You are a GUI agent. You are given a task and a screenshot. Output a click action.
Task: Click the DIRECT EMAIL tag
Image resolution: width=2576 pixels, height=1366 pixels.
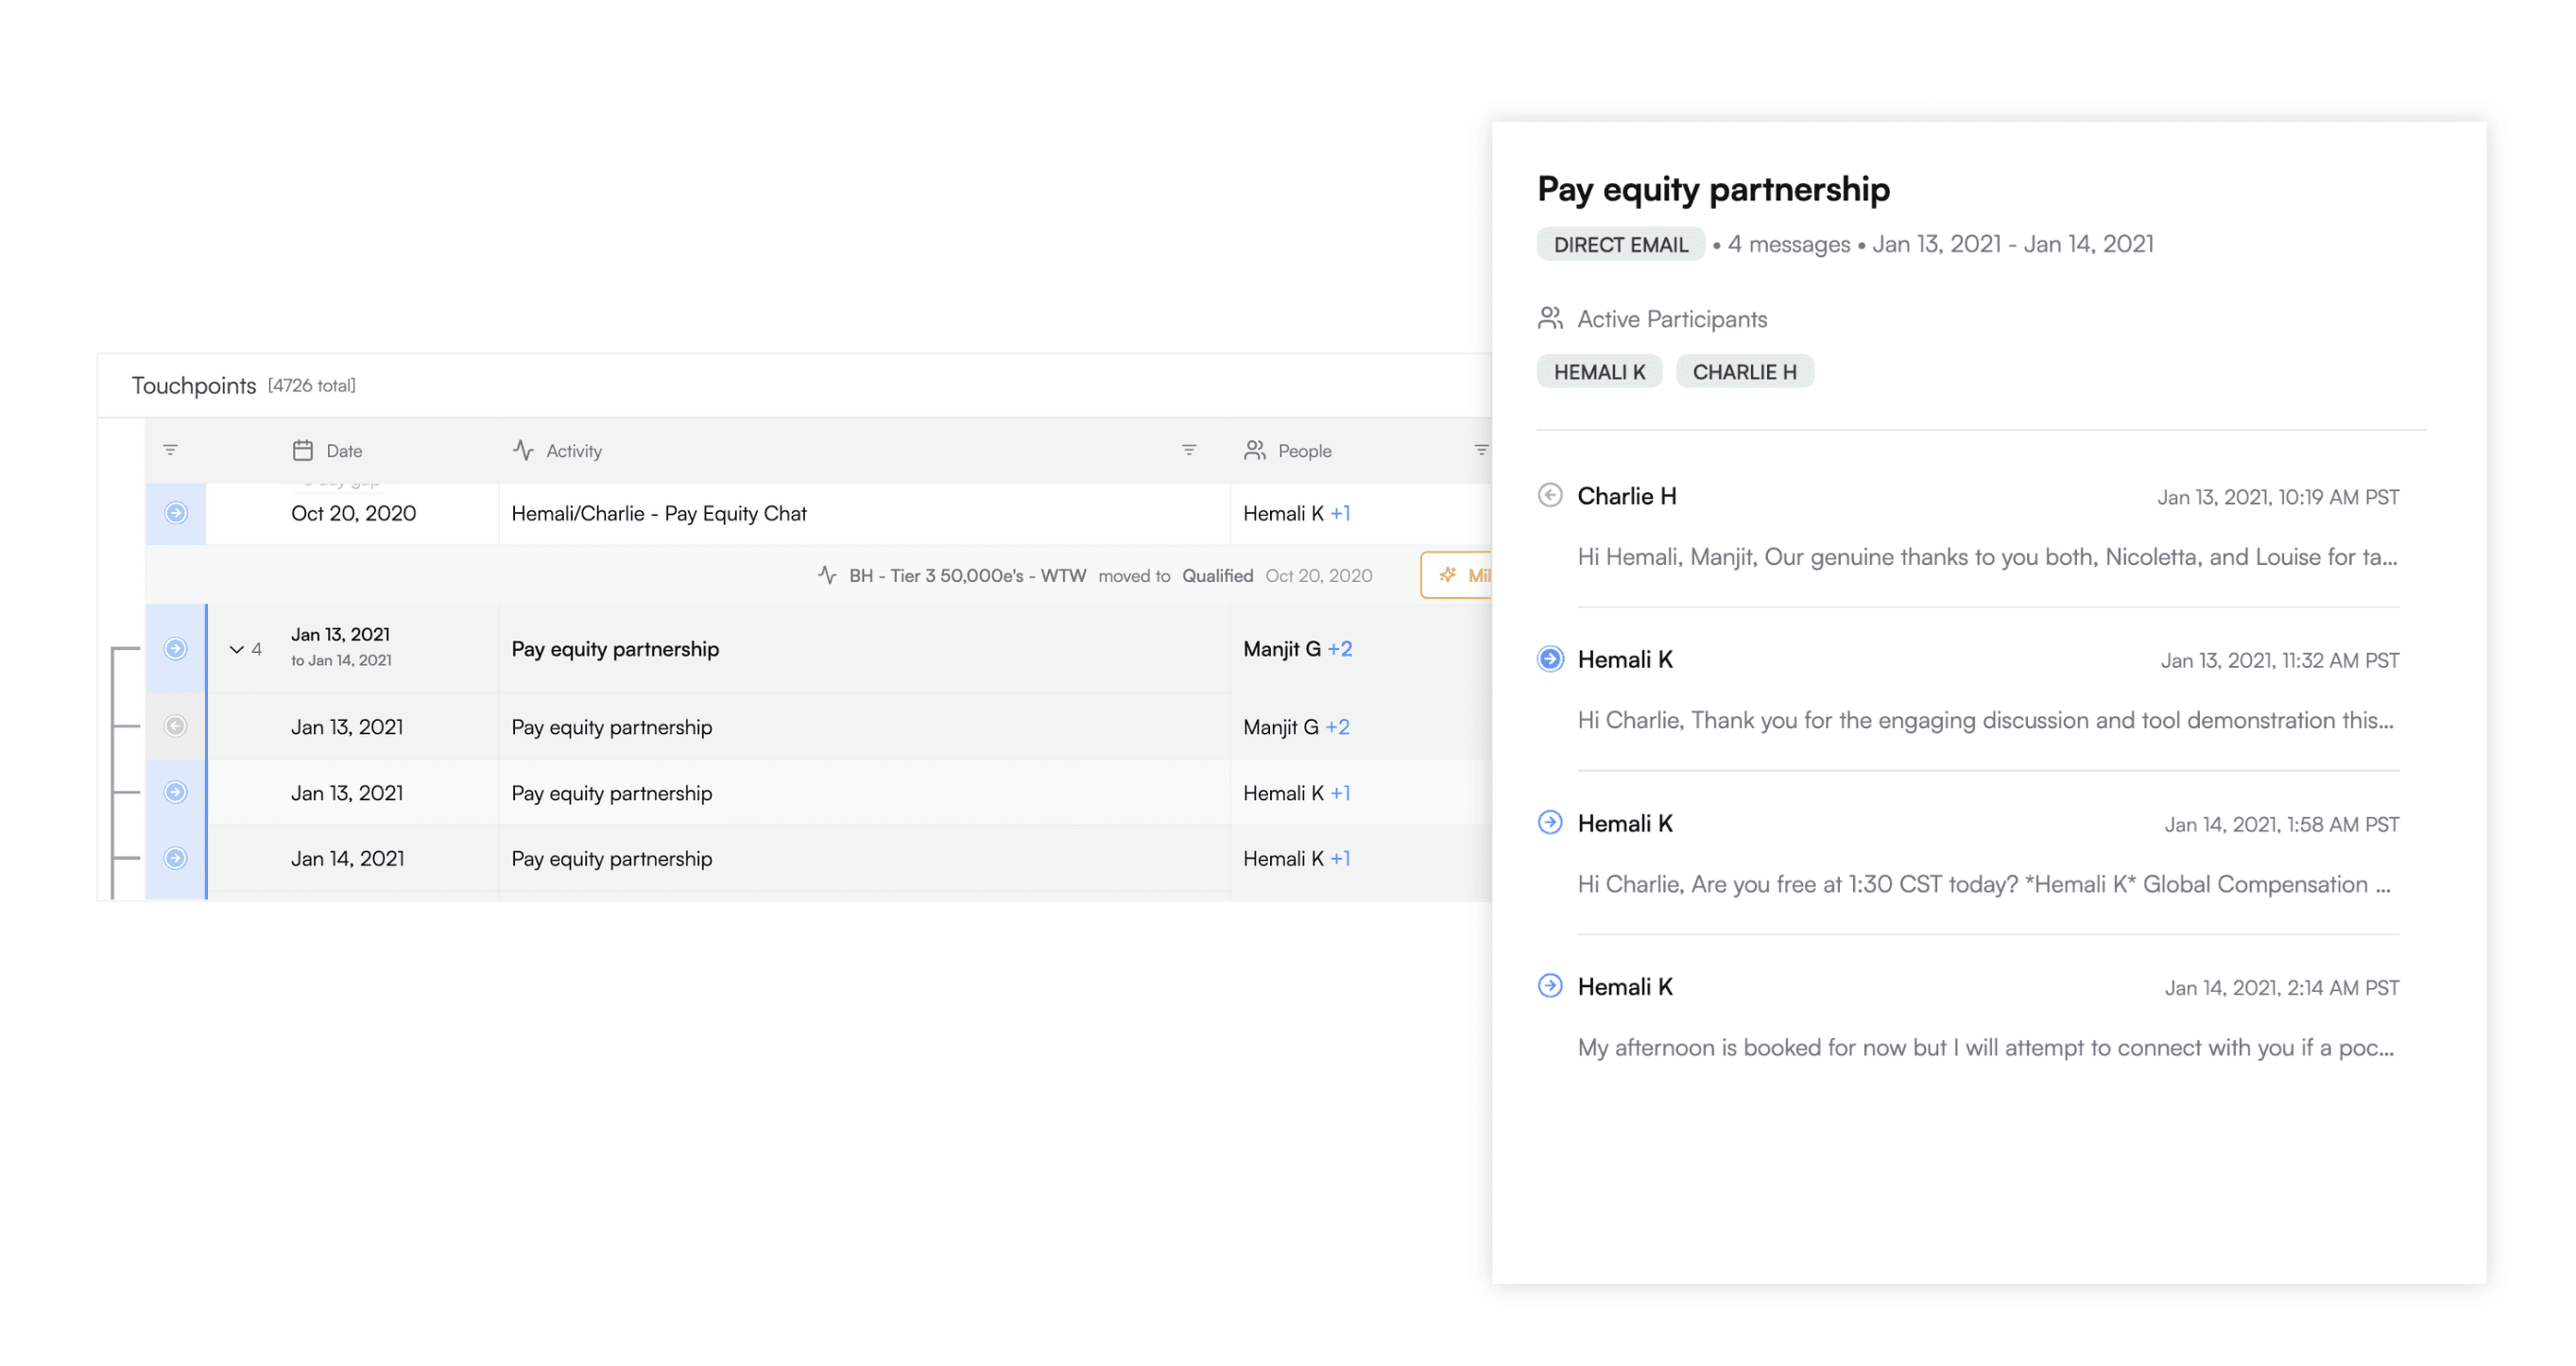[x=1620, y=245]
